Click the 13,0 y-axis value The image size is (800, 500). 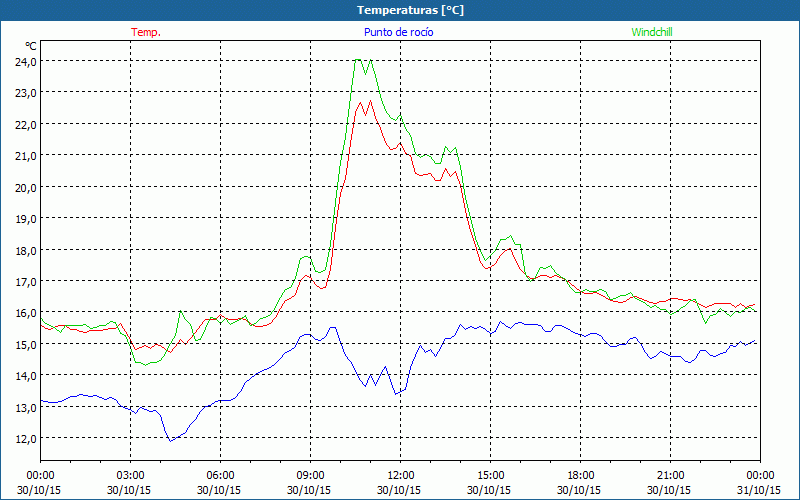27,408
